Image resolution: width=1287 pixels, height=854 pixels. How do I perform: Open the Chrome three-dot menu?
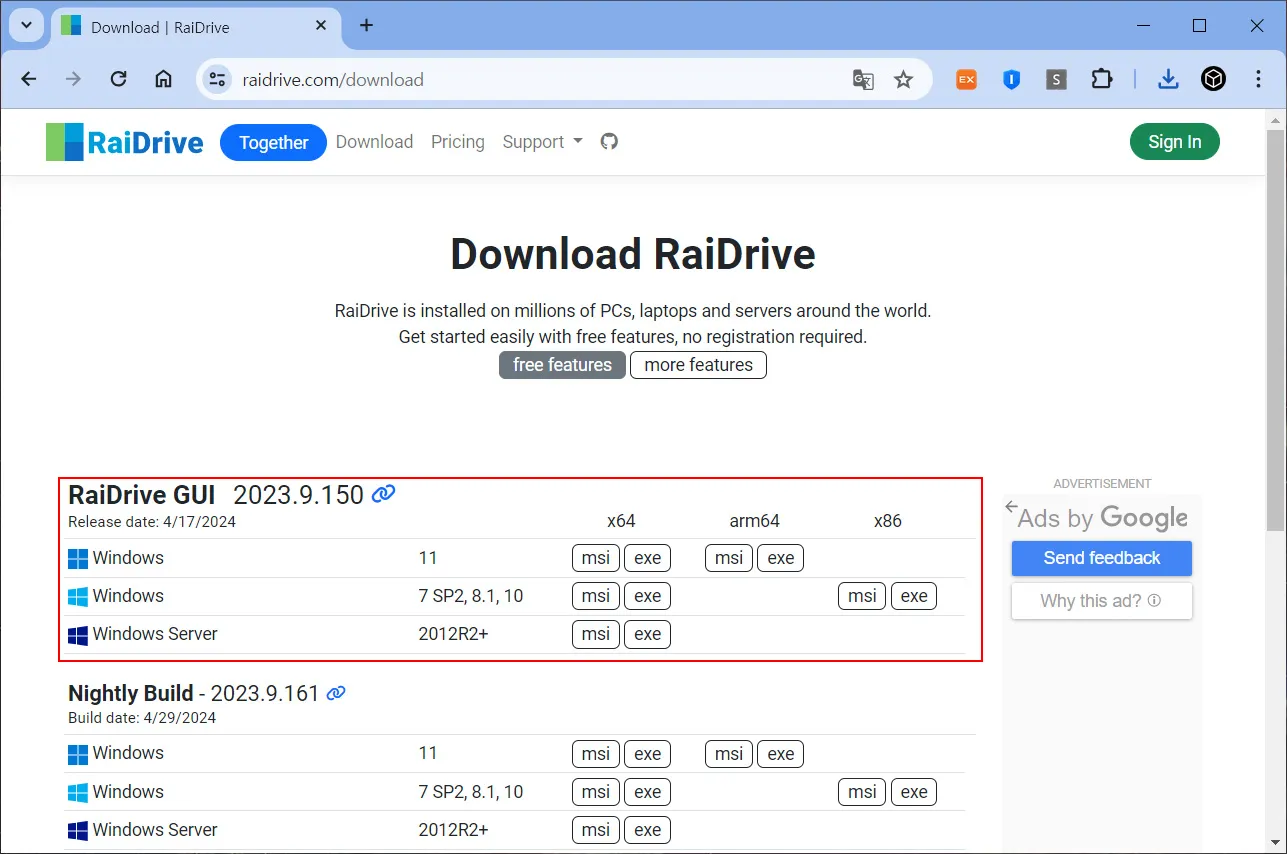pos(1258,79)
